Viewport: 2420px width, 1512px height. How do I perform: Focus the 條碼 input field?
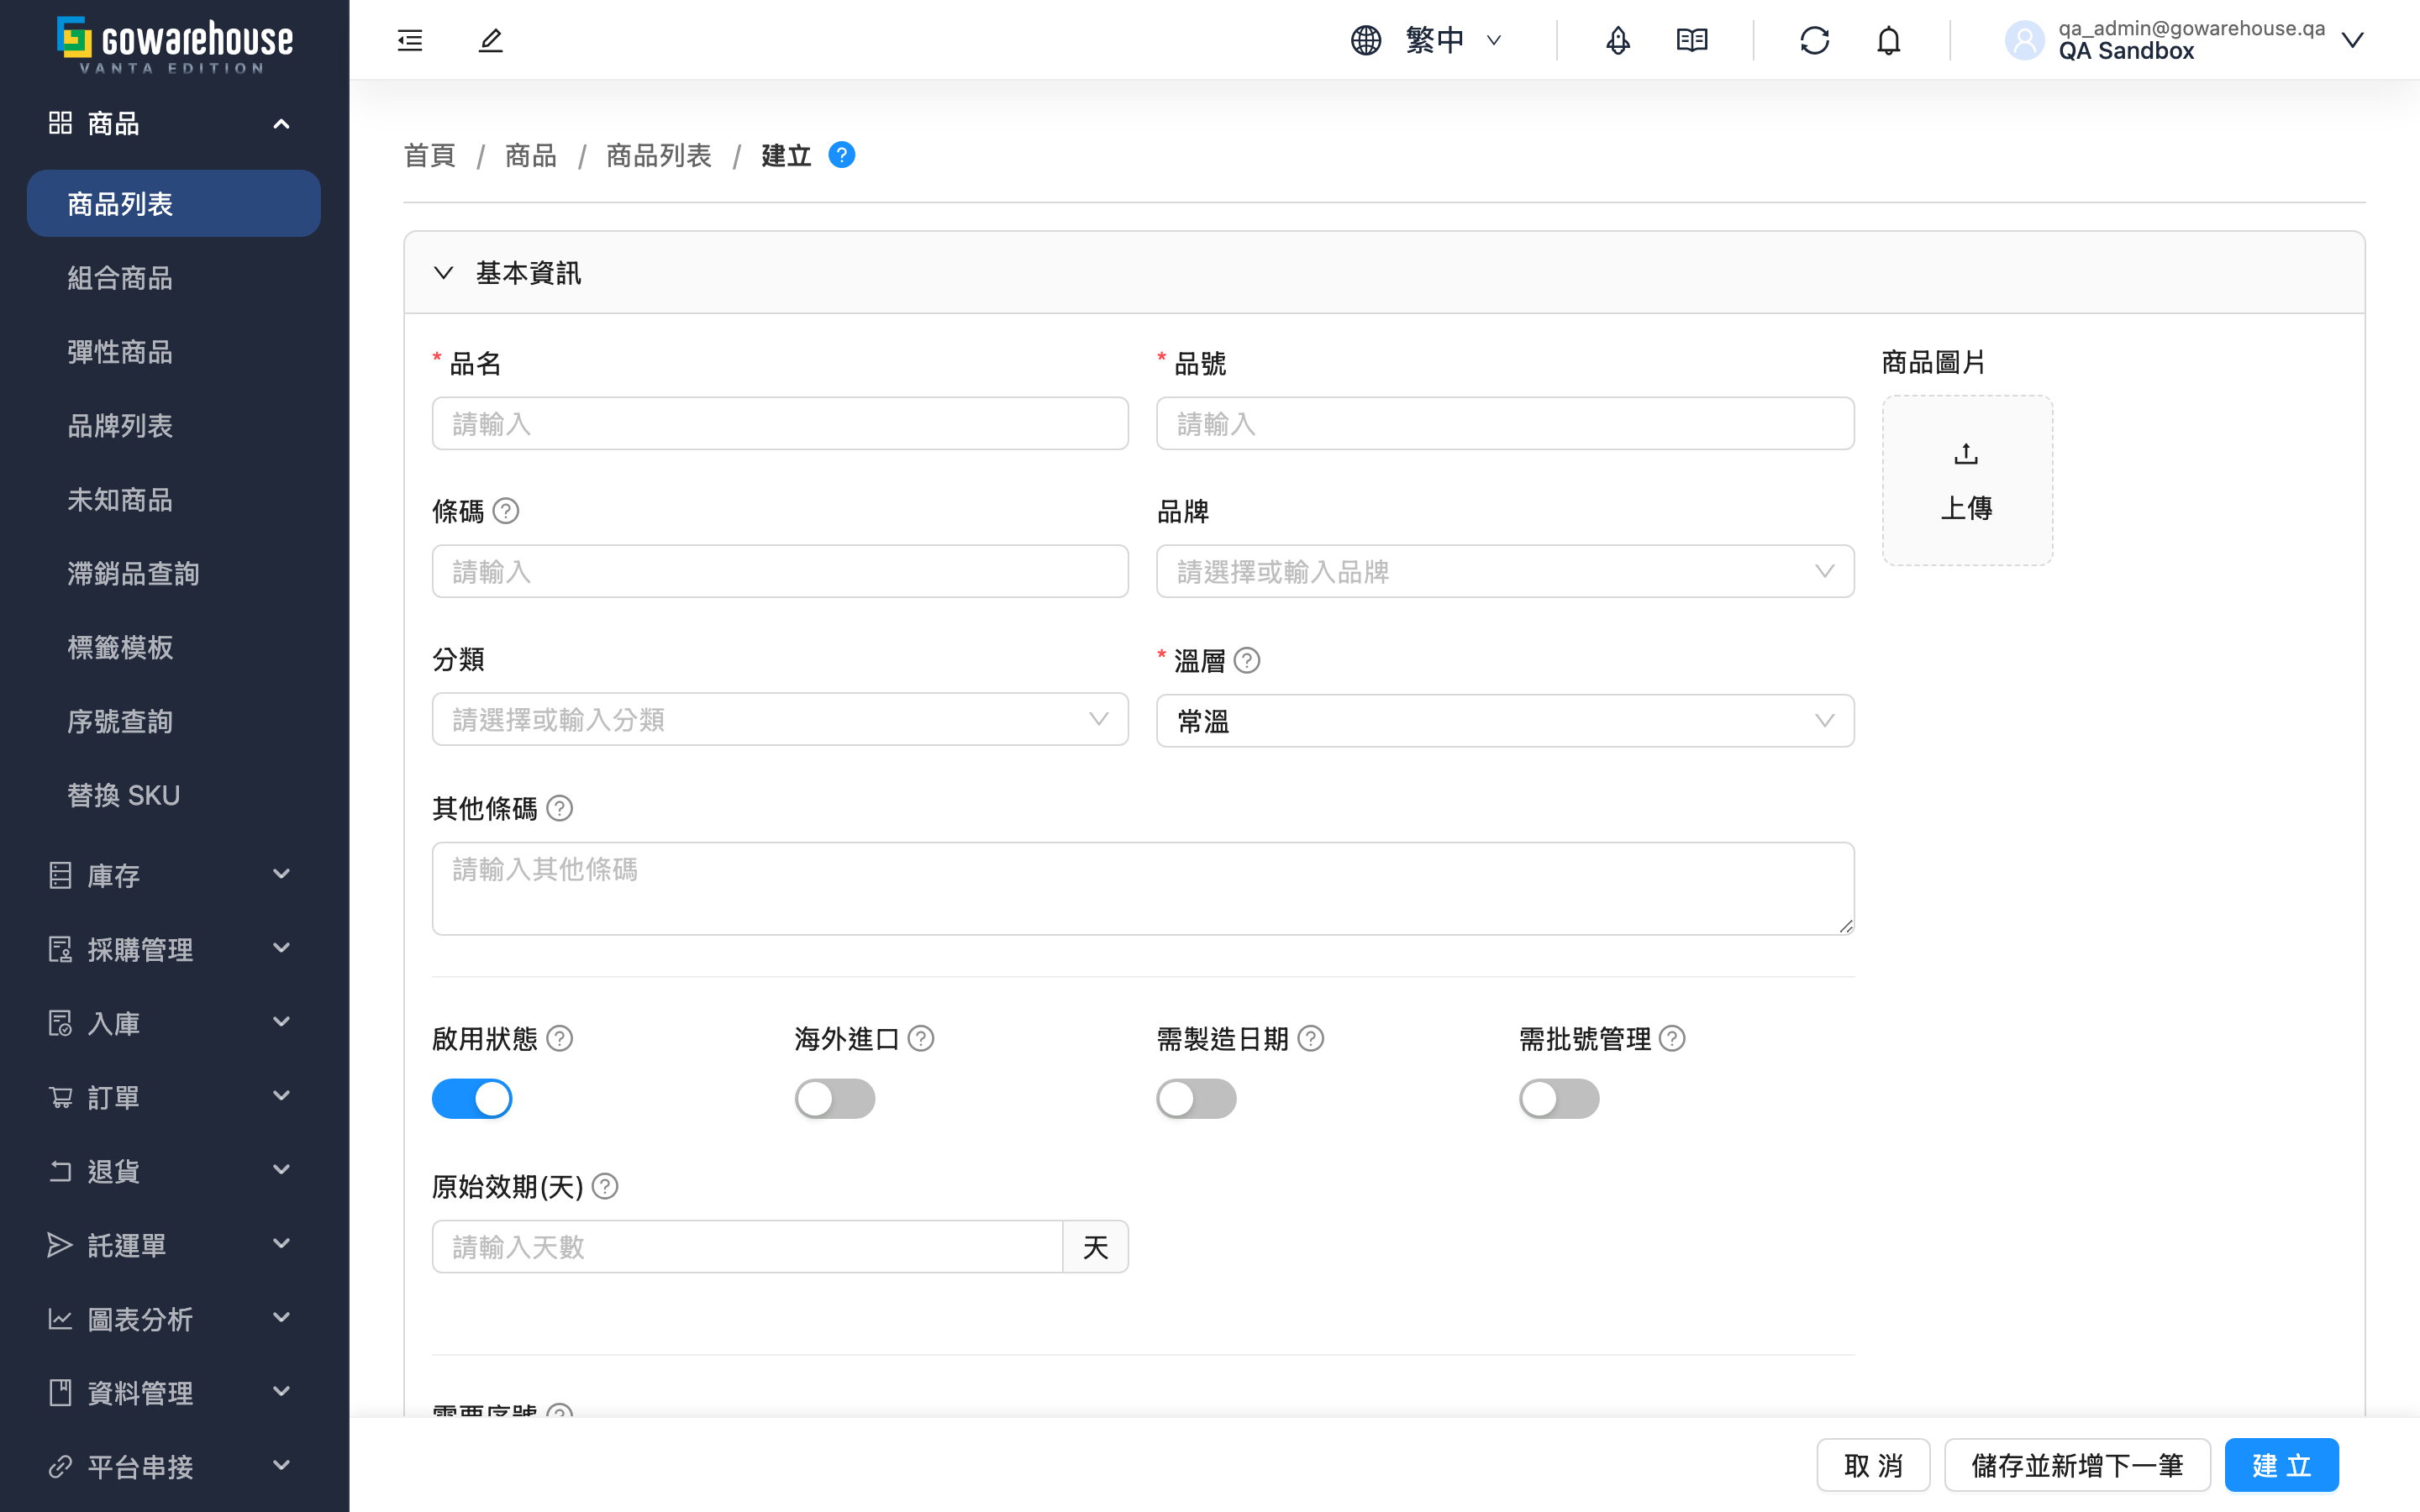pos(780,571)
